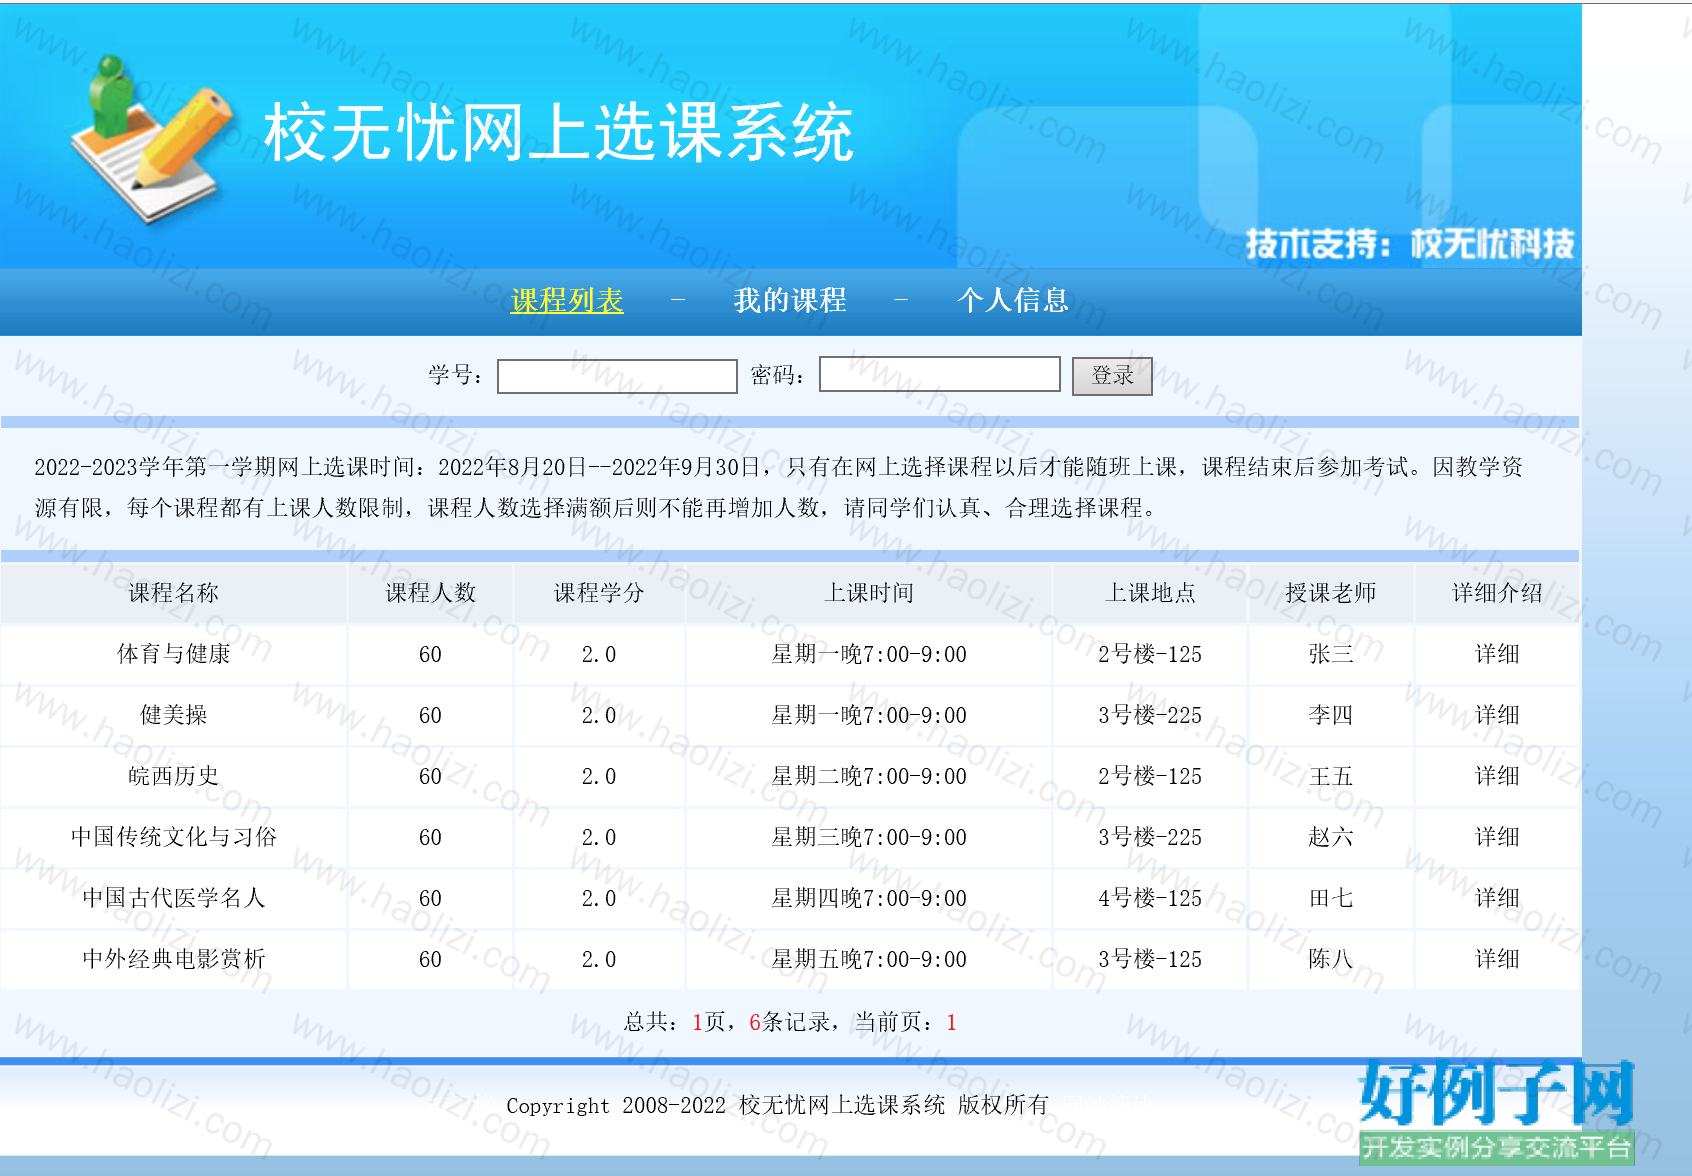Click 技术支持:校无忧科技 text in banner
The height and width of the screenshot is (1176, 1692).
point(1410,243)
